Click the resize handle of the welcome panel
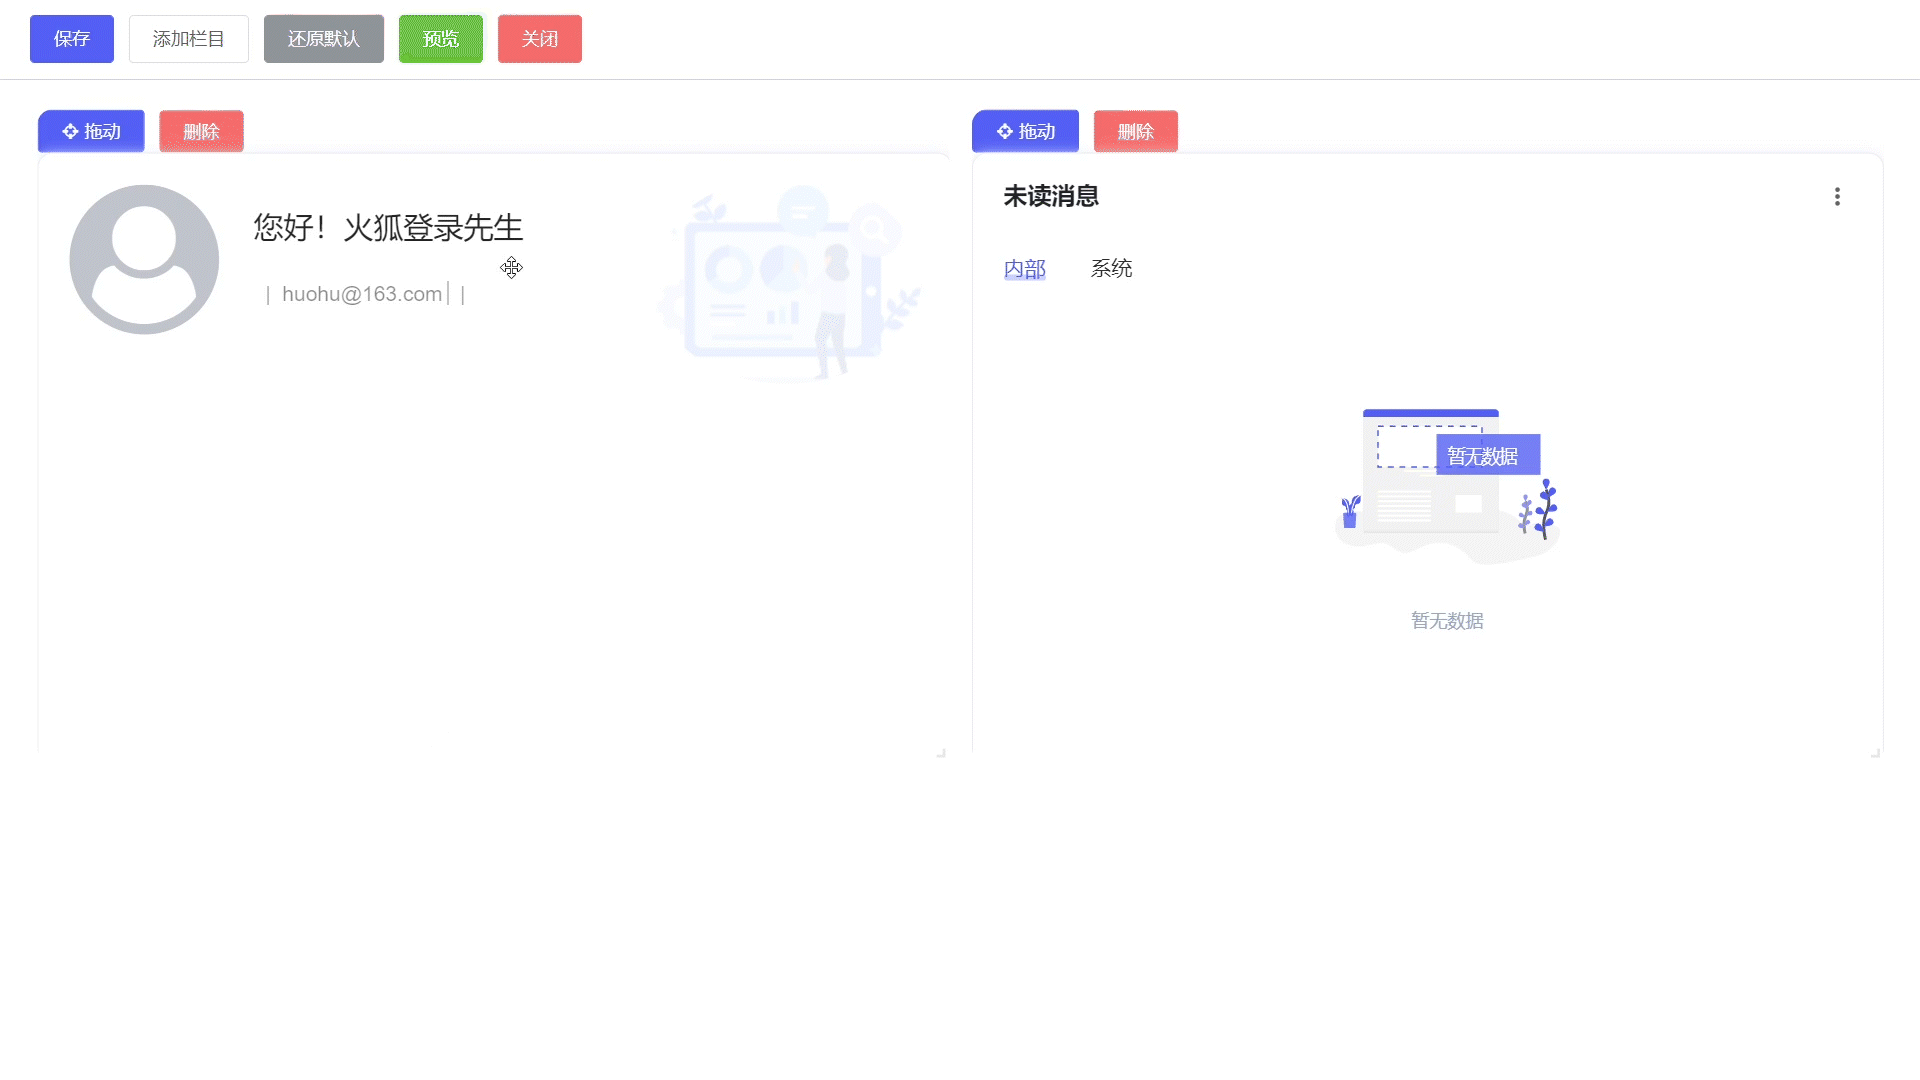The width and height of the screenshot is (1920, 1080). coord(941,752)
